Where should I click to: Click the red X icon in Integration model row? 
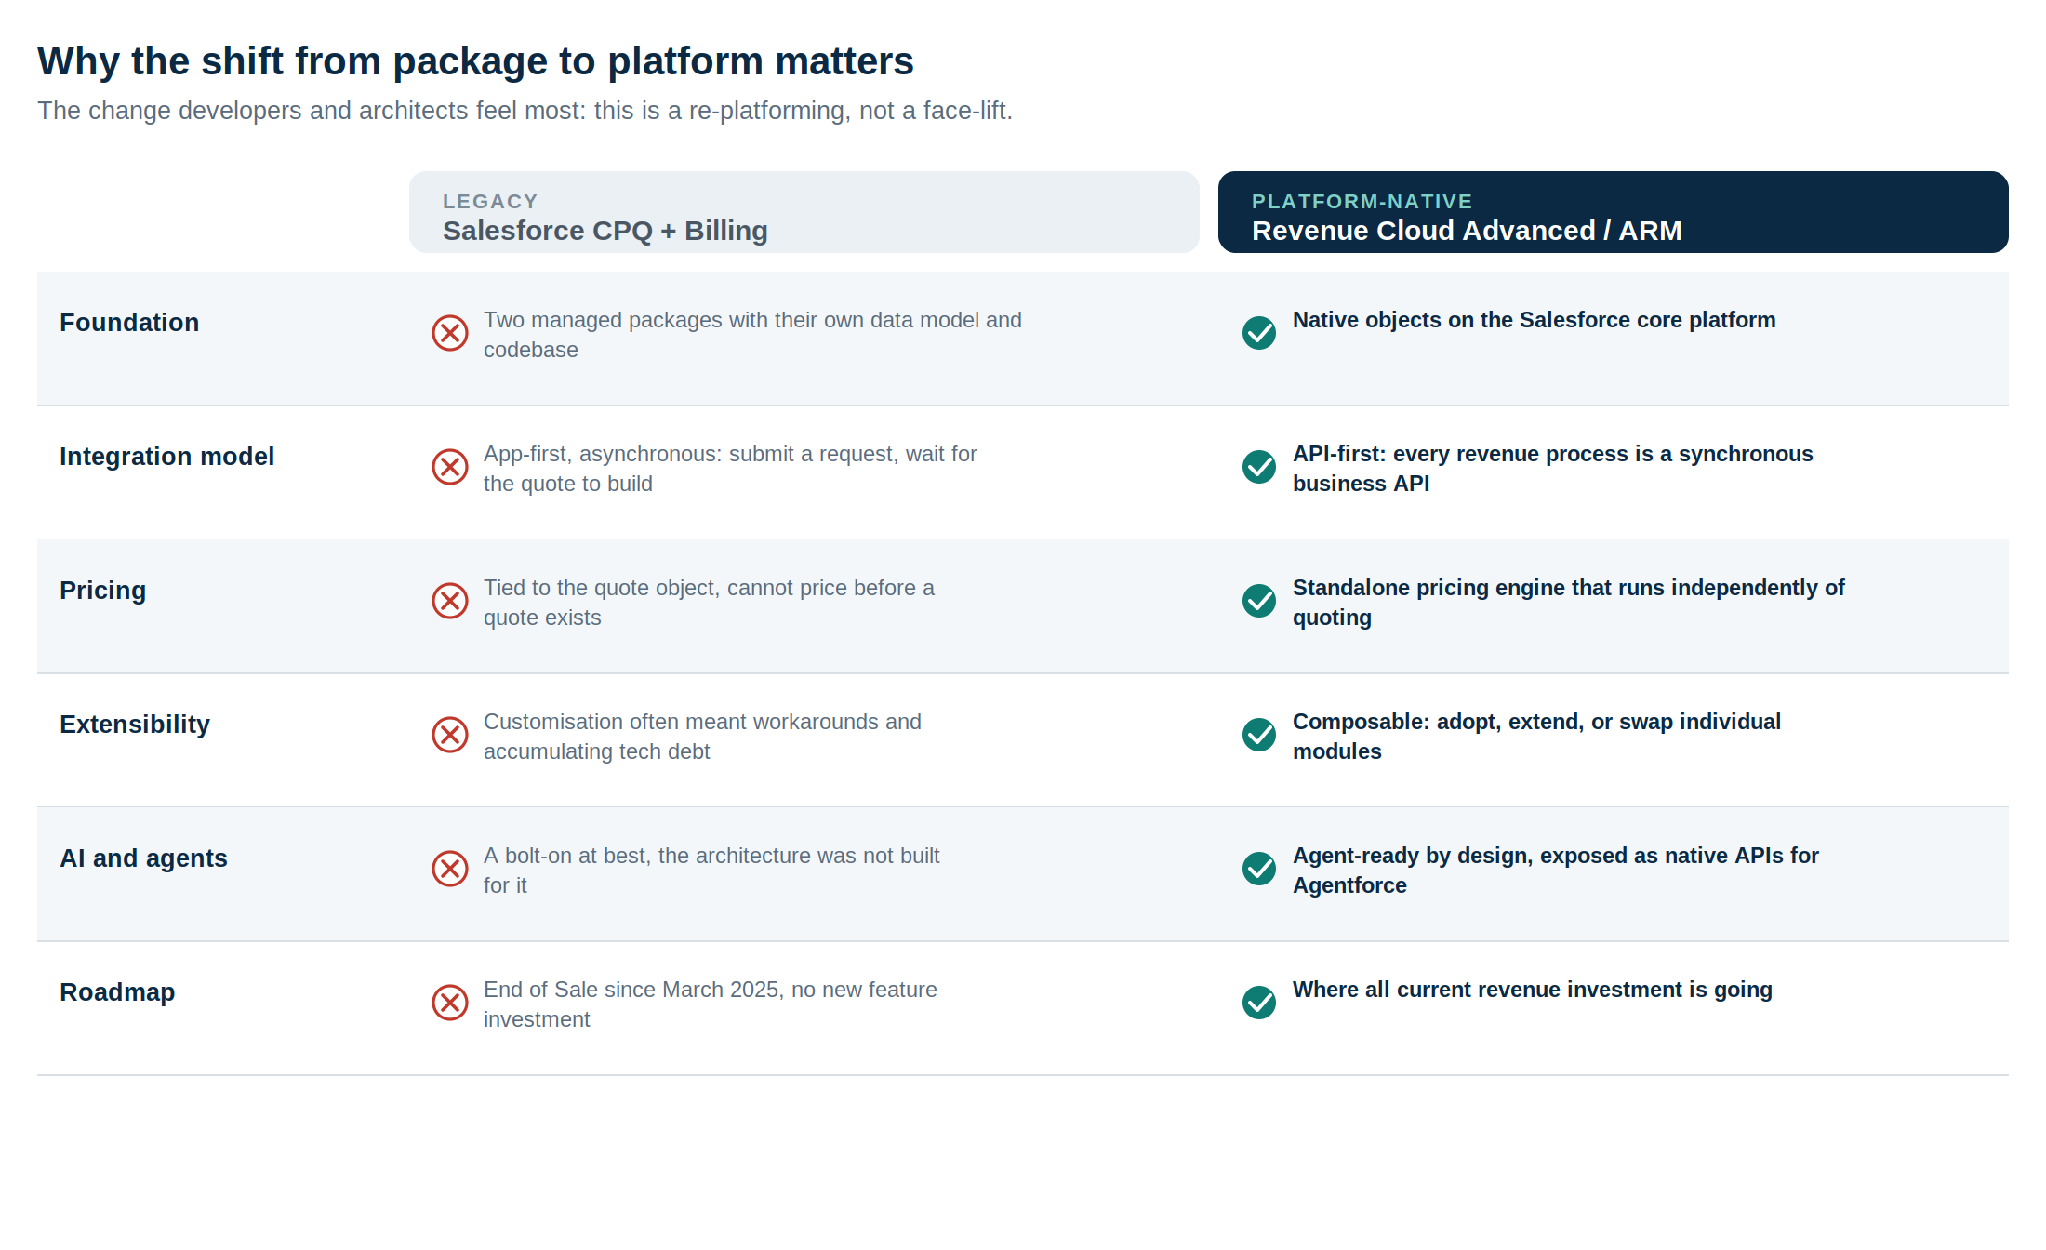450,467
